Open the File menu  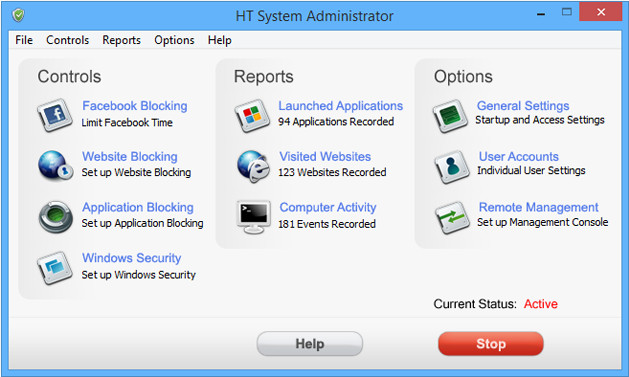pos(24,40)
